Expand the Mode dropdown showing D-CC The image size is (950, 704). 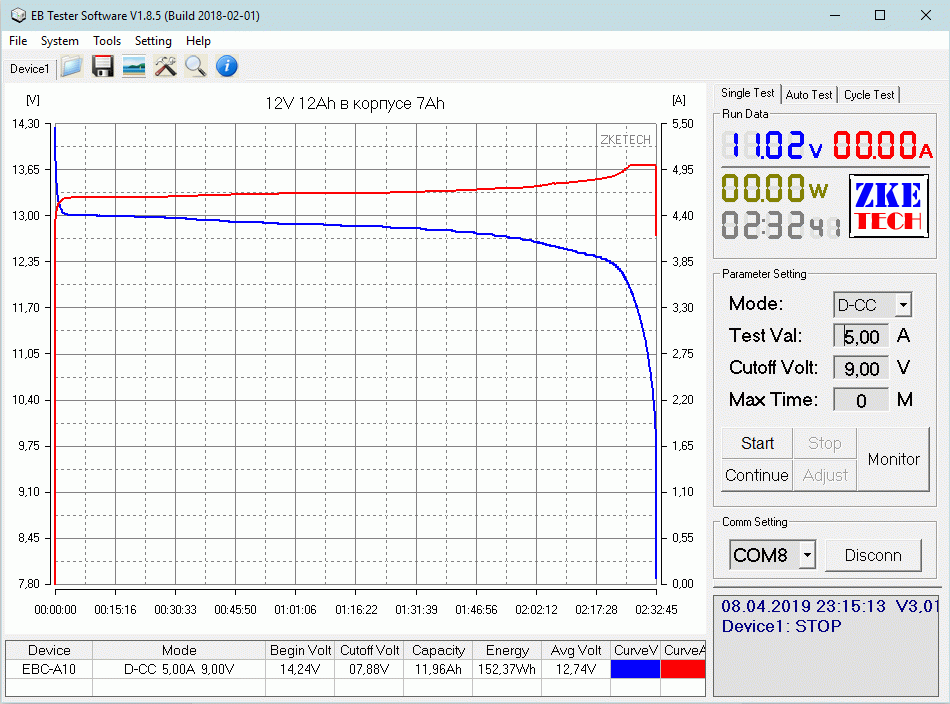click(x=903, y=305)
